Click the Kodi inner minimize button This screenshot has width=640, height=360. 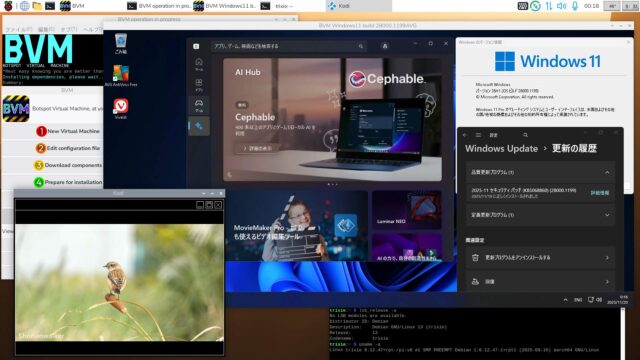point(200,205)
